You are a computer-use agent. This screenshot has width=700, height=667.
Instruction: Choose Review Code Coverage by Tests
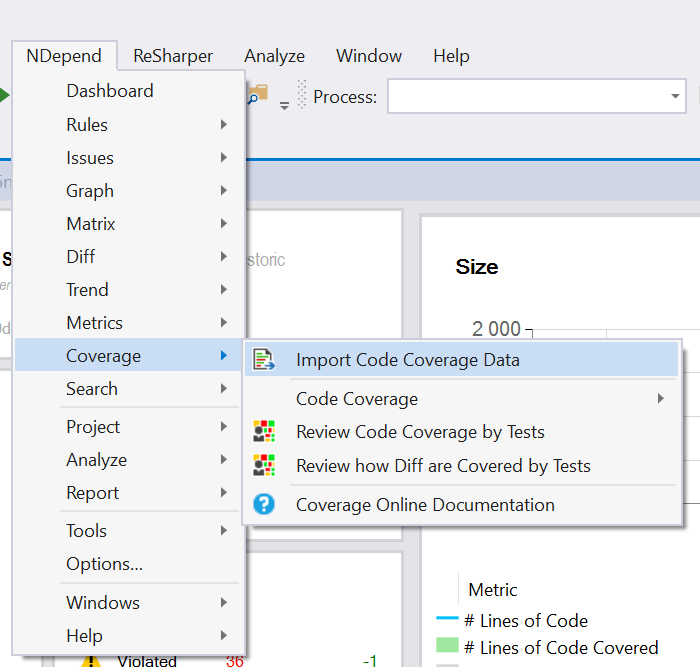point(462,432)
